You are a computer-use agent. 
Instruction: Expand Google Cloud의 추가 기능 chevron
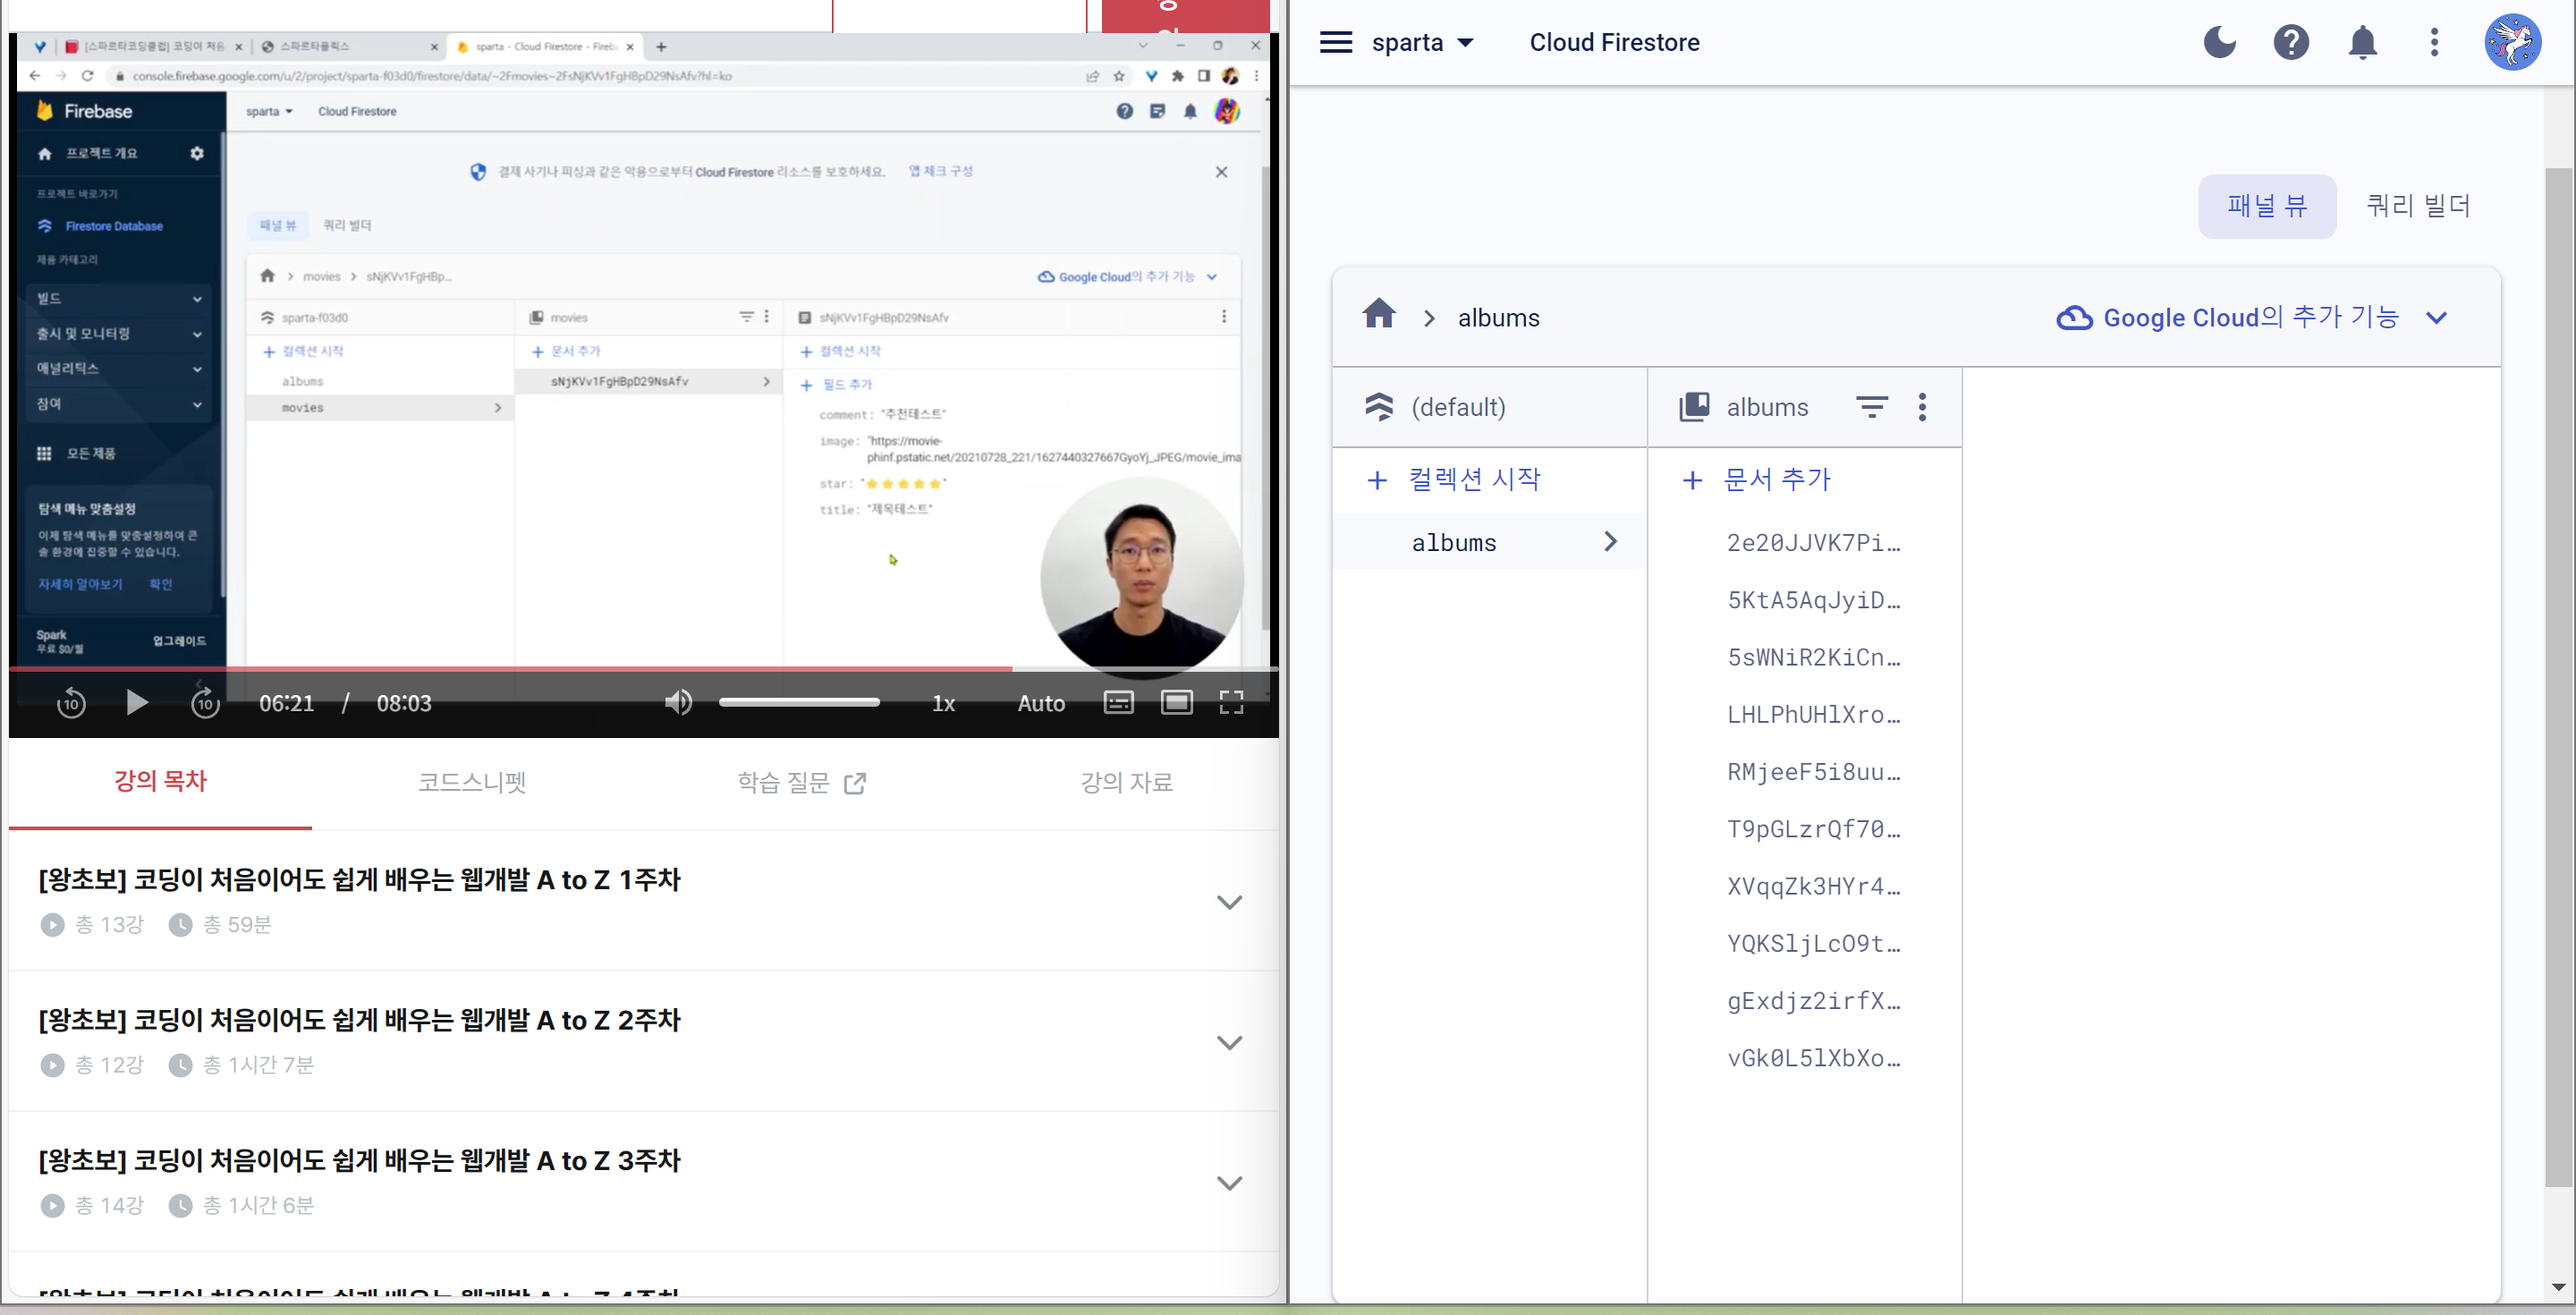tap(2436, 318)
